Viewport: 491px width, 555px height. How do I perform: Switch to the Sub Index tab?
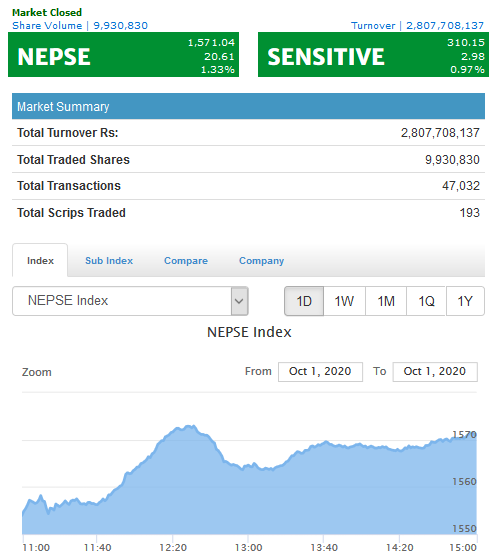coord(109,261)
